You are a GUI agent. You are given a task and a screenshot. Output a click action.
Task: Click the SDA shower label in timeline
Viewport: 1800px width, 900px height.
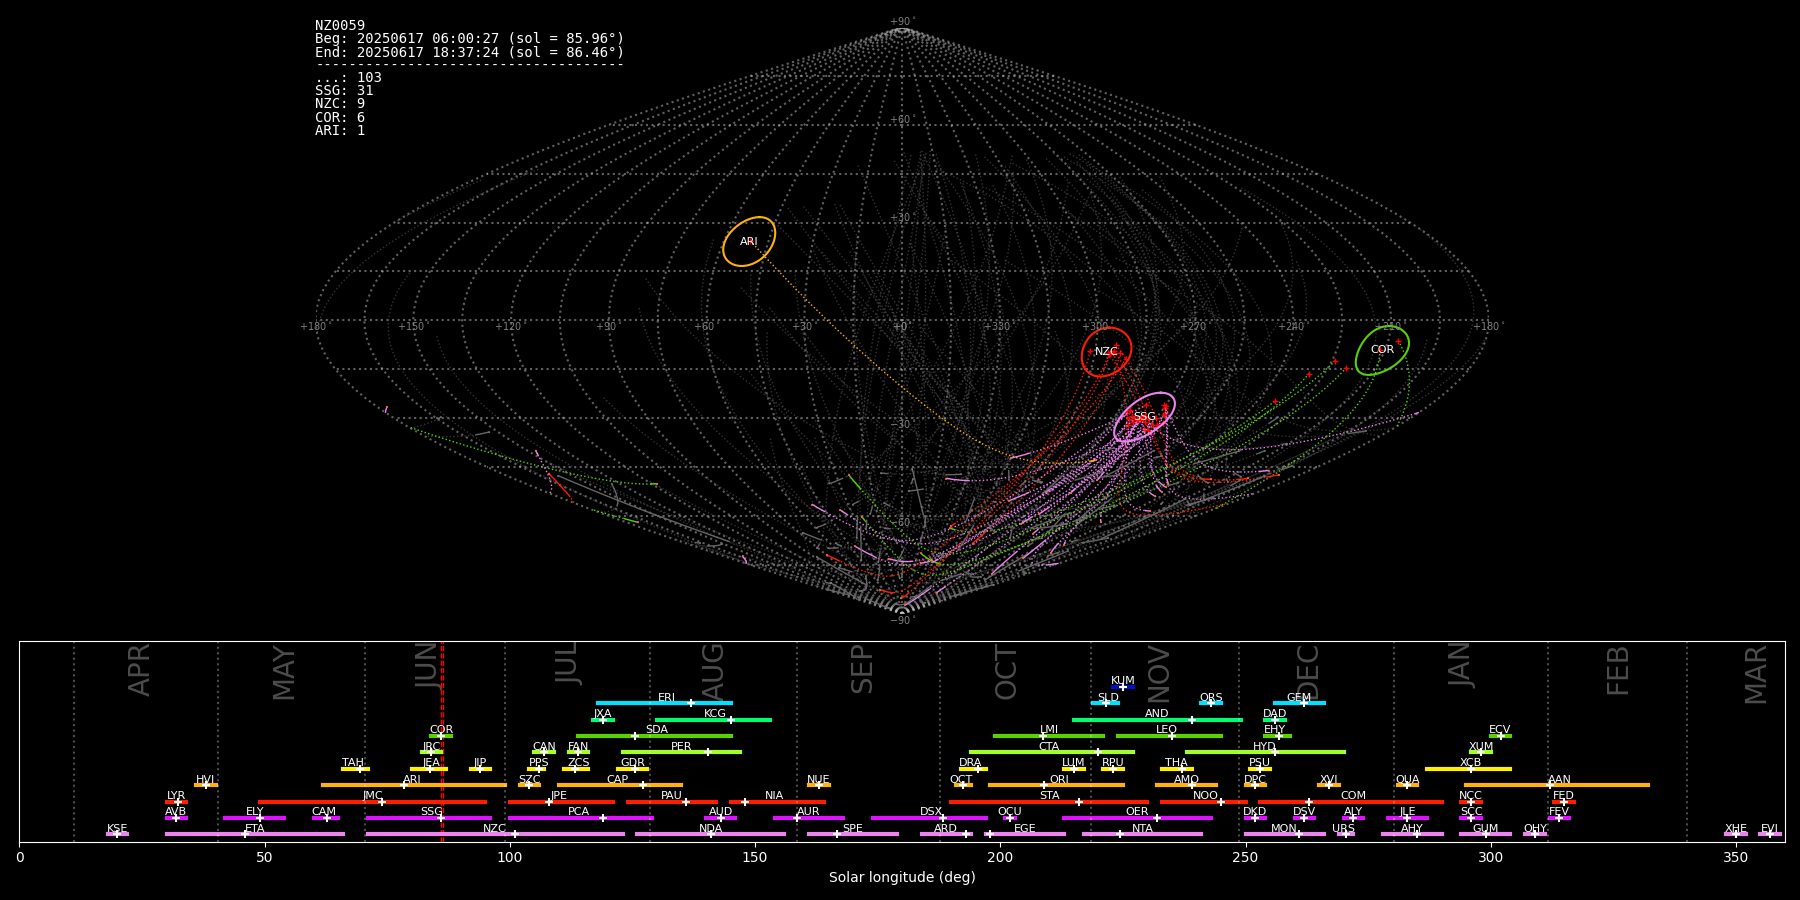coord(657,730)
